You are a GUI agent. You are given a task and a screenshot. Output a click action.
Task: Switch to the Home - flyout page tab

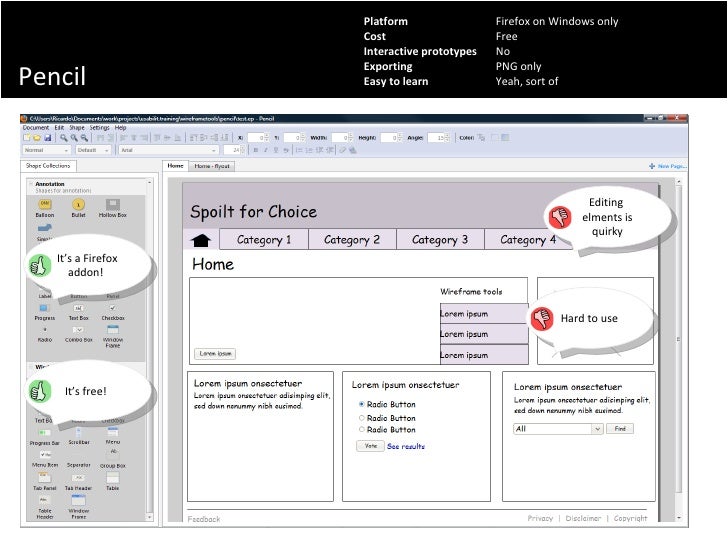tap(212, 166)
